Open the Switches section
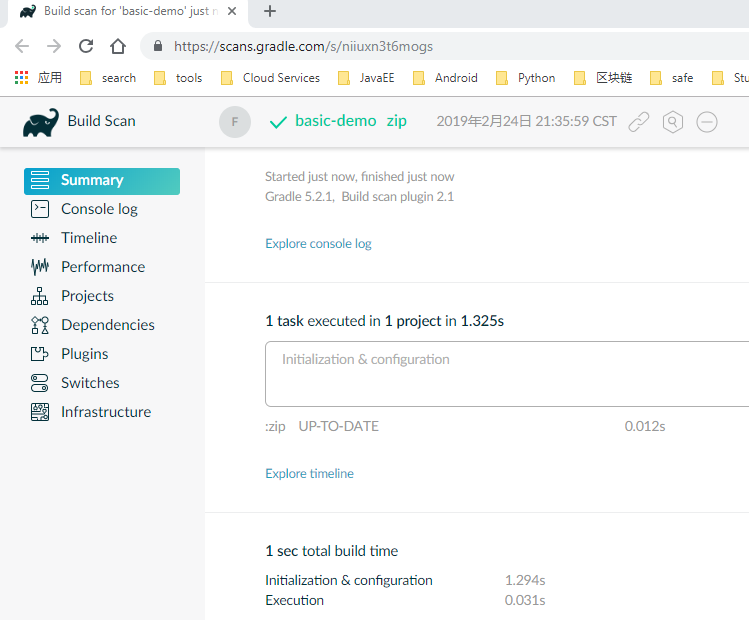Viewport: 749px width, 620px height. pos(102,383)
